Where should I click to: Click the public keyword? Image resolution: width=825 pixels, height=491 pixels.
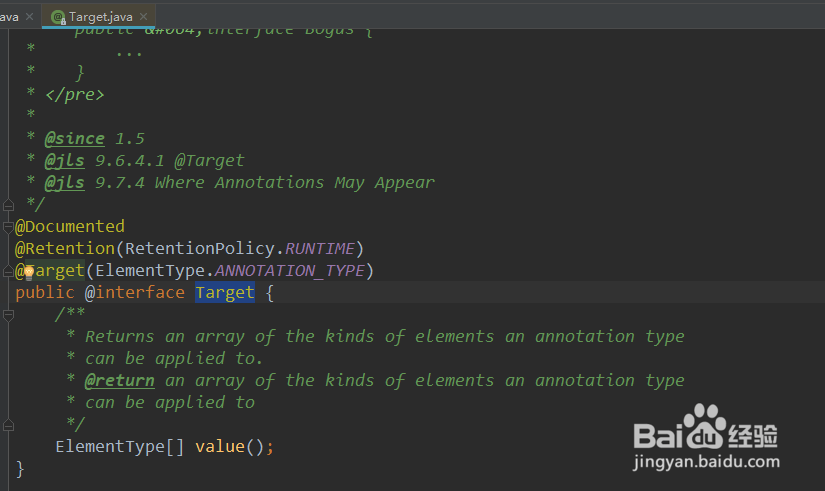coord(45,293)
